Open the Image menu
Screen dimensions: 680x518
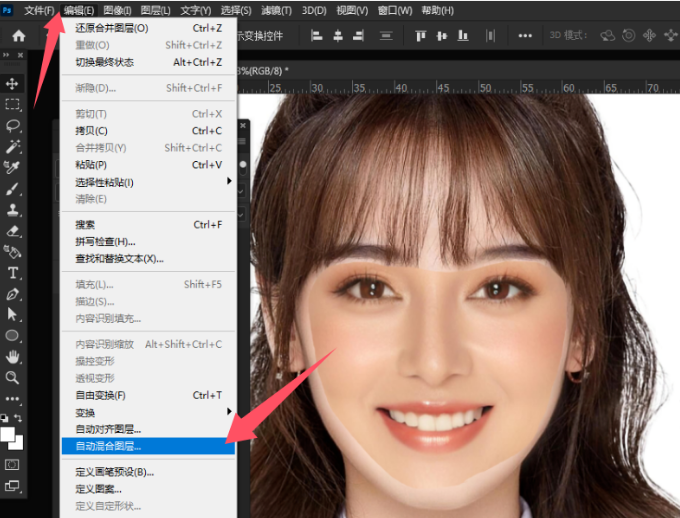[x=118, y=10]
